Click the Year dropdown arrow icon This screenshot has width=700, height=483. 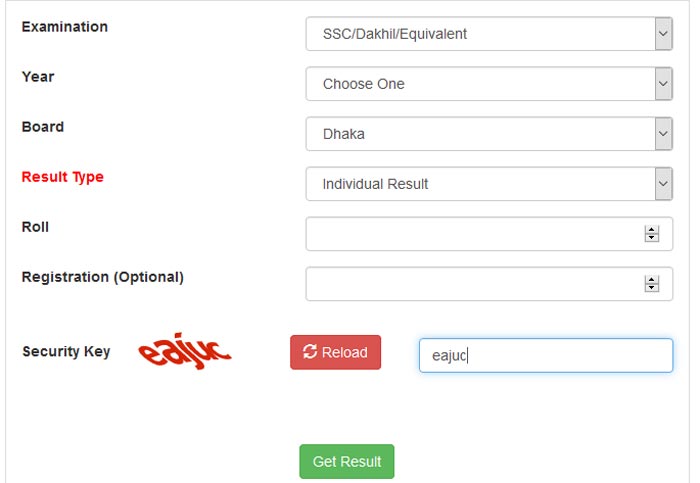point(663,84)
